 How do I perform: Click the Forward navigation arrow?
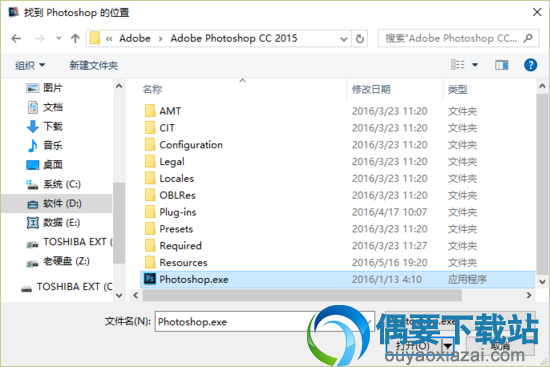(x=40, y=38)
